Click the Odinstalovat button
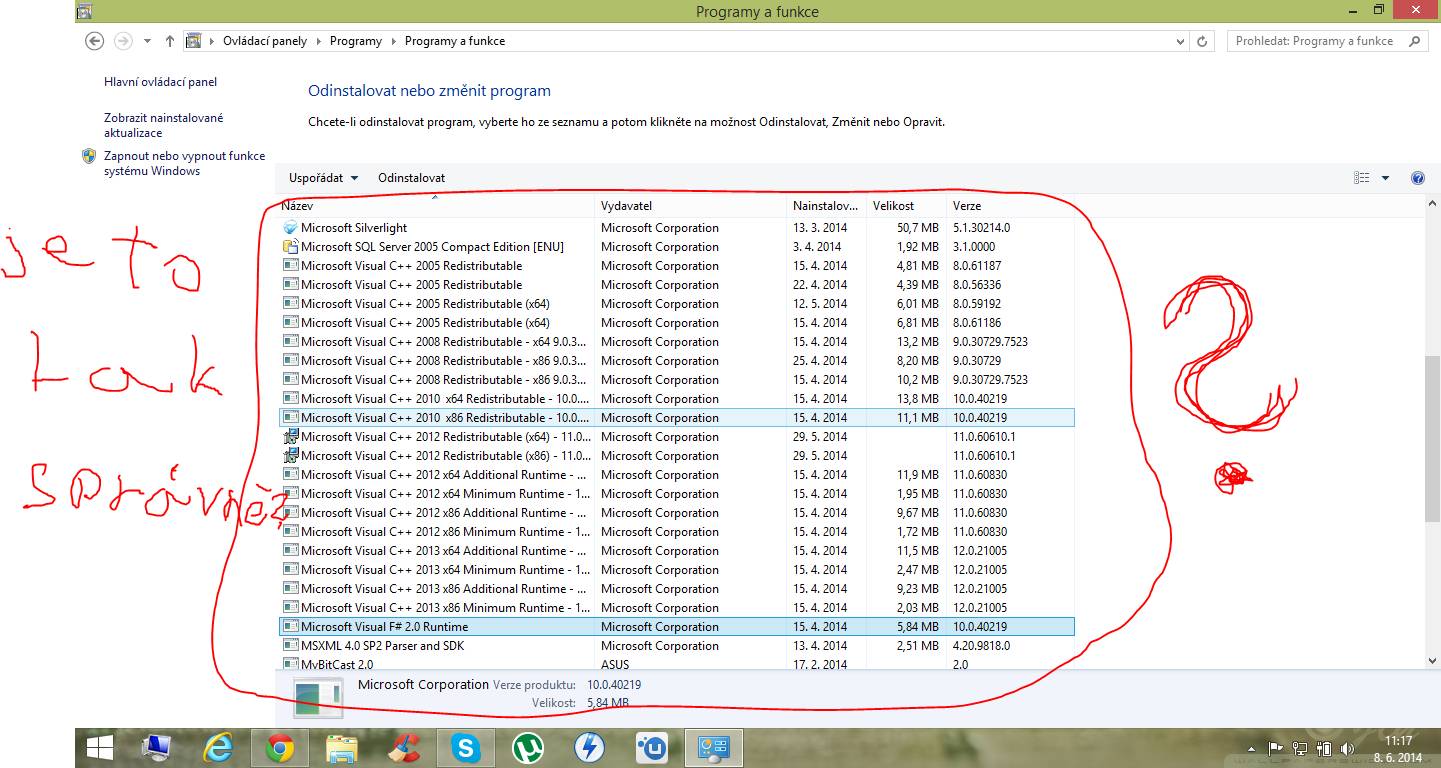The height and width of the screenshot is (768, 1441). pos(411,178)
